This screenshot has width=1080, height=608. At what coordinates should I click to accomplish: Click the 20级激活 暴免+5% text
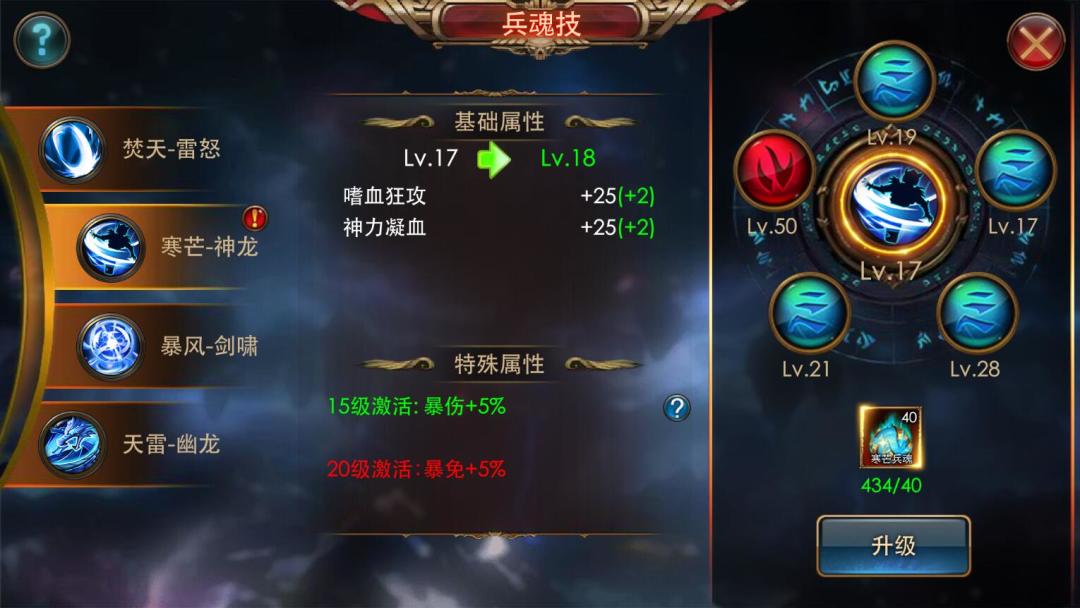pos(417,469)
